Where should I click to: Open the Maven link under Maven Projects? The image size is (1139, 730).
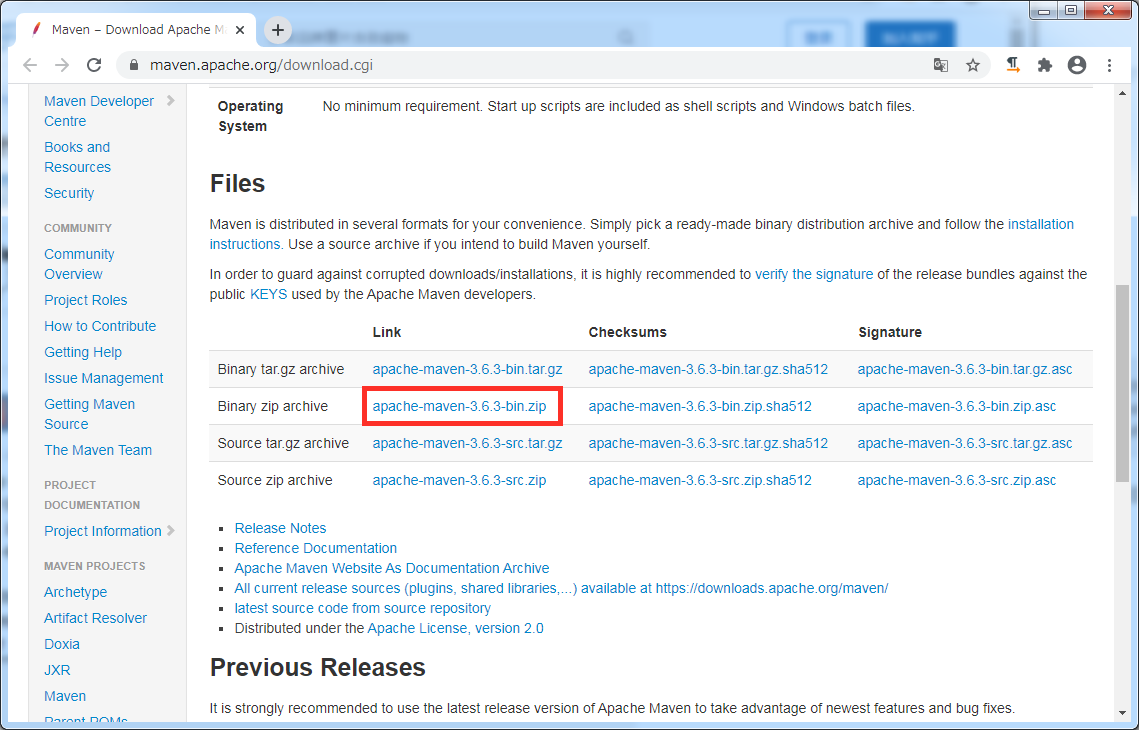point(65,697)
